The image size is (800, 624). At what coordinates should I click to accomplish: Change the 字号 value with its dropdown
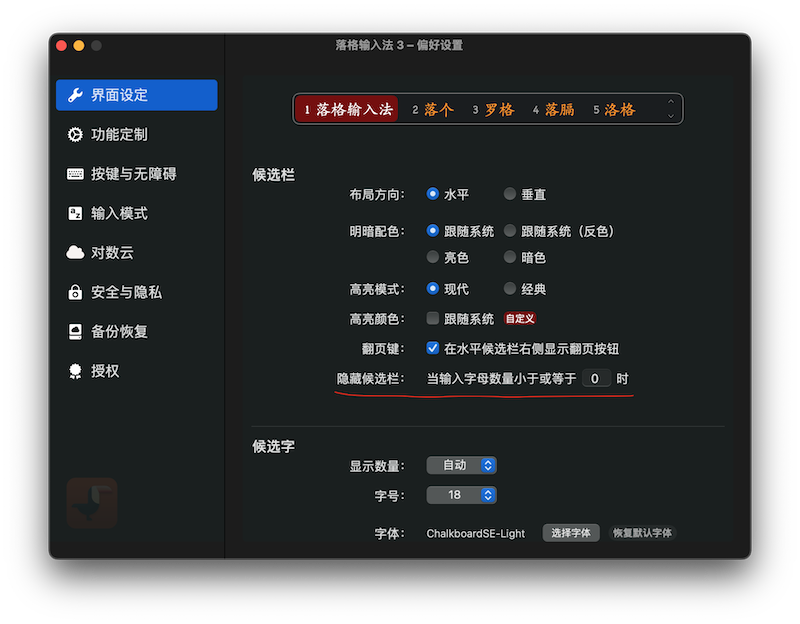tap(461, 494)
